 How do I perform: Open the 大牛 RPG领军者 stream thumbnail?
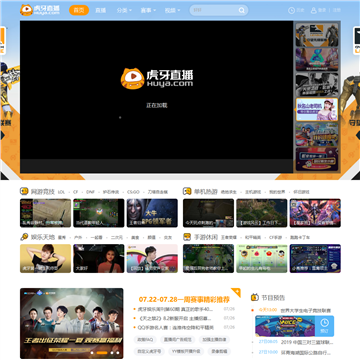click(x=152, y=213)
